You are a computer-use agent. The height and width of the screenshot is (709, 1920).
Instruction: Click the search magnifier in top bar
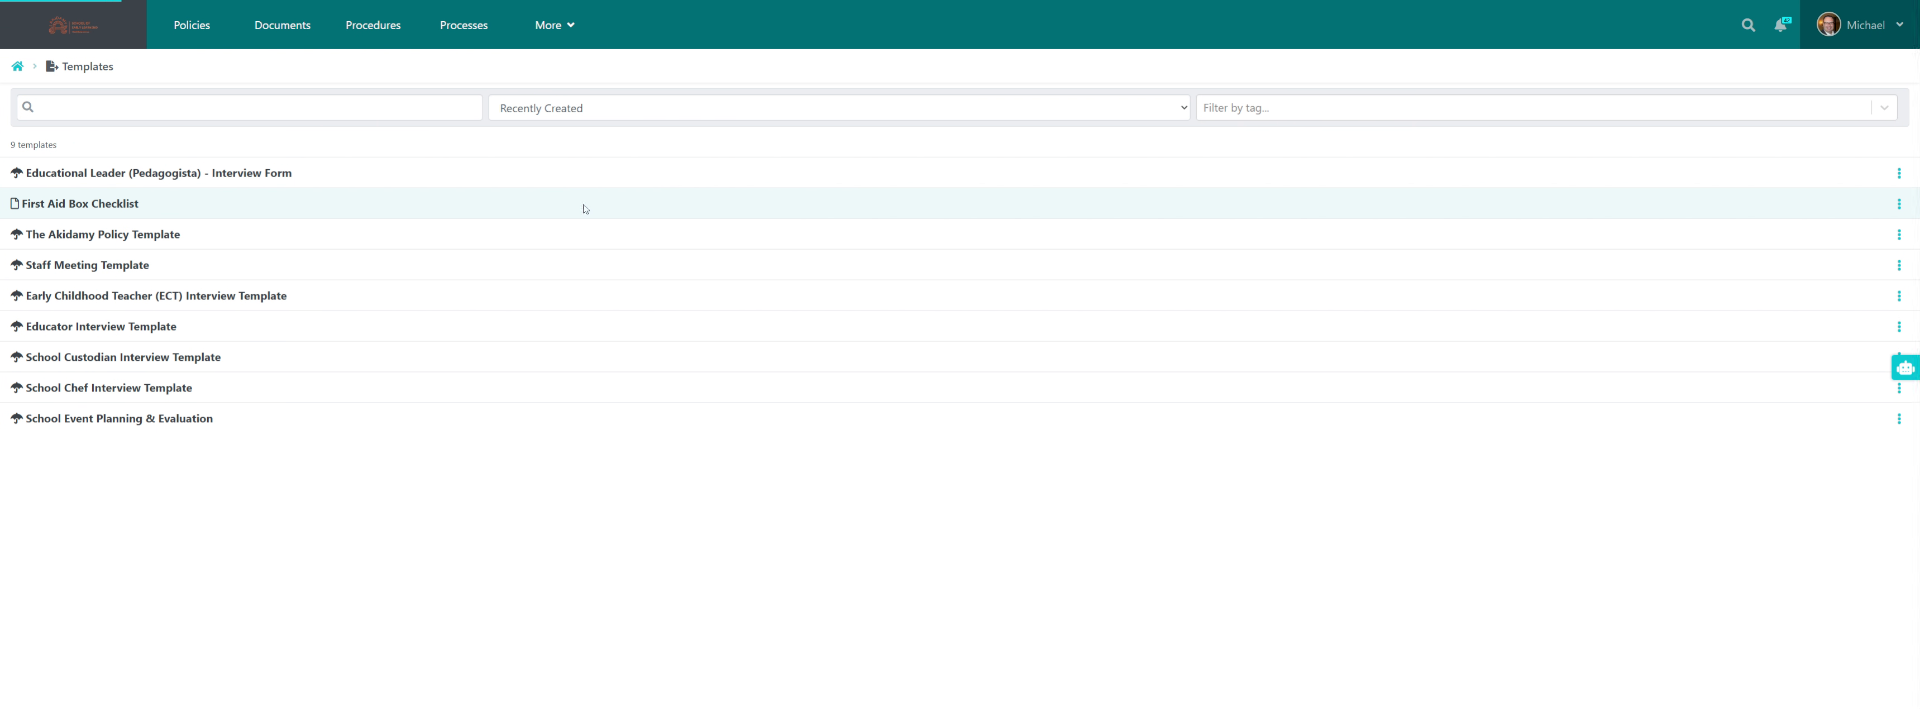[x=1748, y=25]
